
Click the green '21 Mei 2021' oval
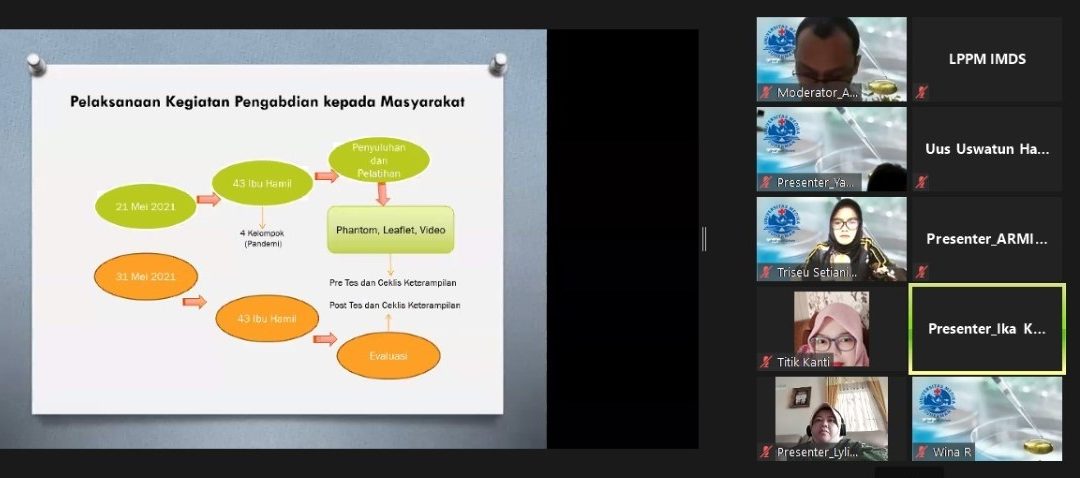pos(145,206)
